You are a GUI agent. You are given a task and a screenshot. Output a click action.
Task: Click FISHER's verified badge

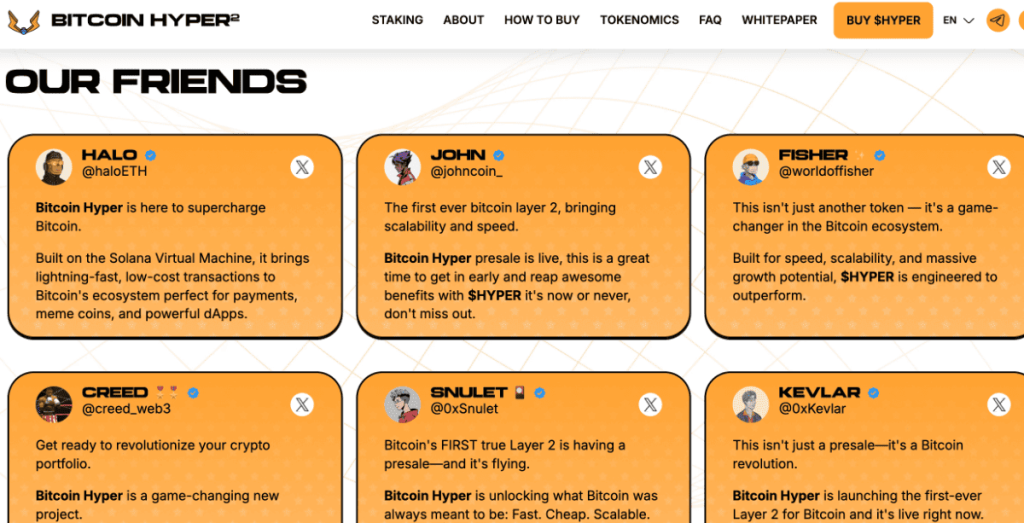[880, 155]
